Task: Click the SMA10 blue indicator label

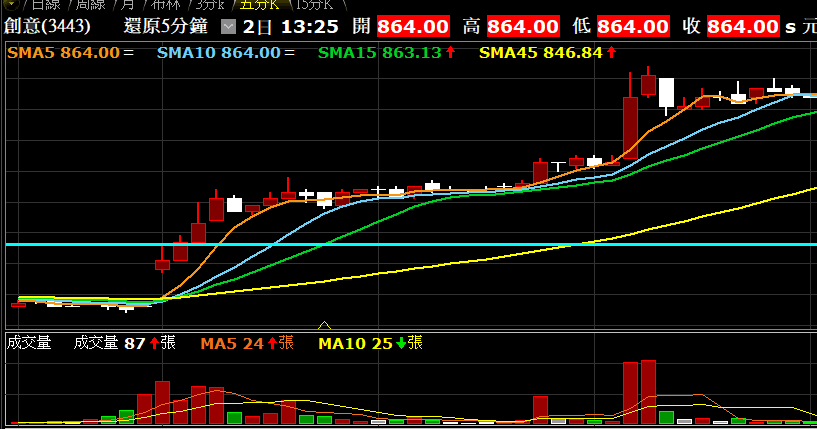Action: click(218, 52)
